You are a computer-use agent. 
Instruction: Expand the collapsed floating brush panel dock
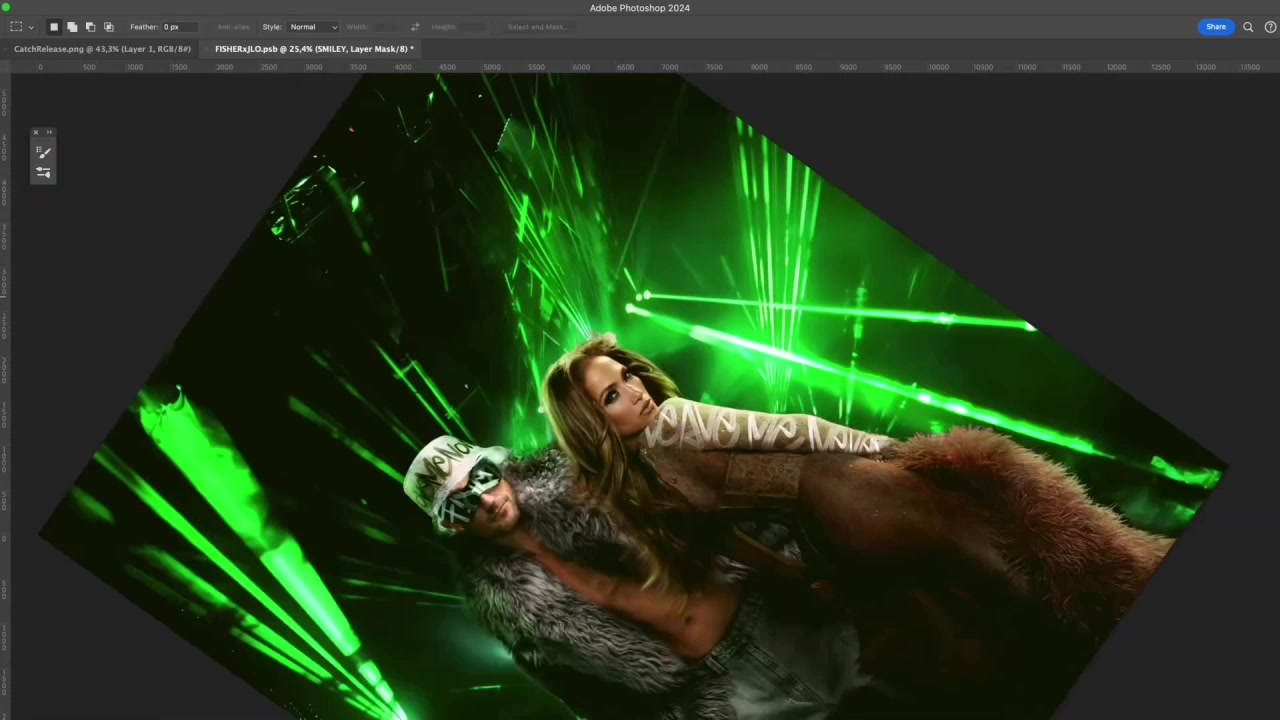point(49,132)
